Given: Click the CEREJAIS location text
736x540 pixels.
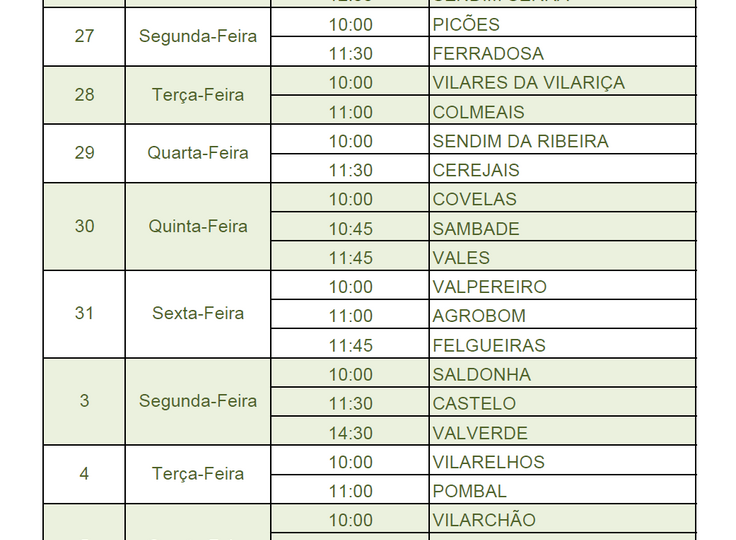Looking at the screenshot, I should (475, 170).
